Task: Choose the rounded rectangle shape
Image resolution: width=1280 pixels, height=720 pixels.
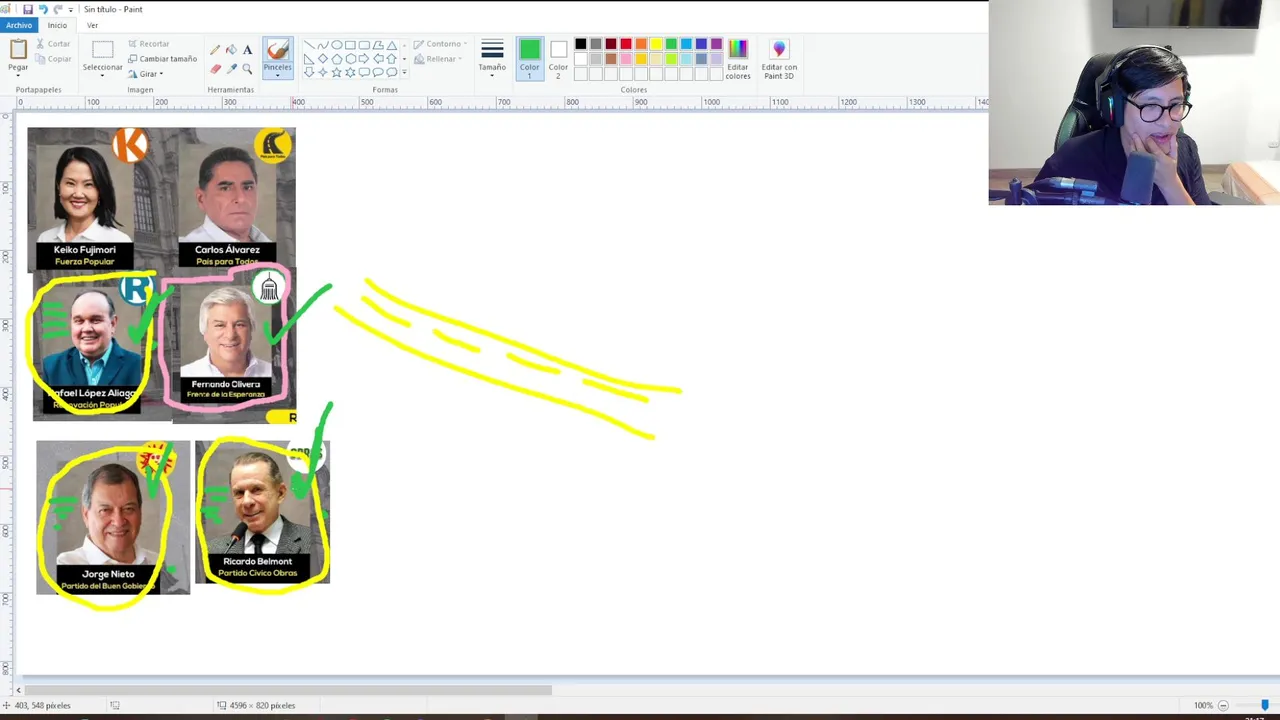Action: [x=364, y=45]
